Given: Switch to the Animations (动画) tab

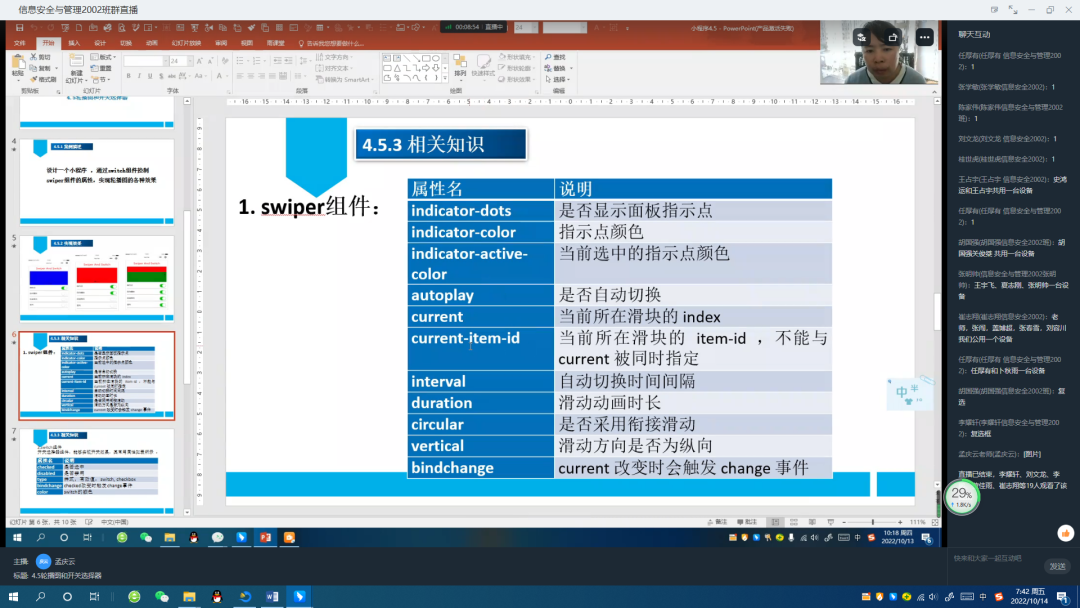Looking at the screenshot, I should click(x=152, y=43).
